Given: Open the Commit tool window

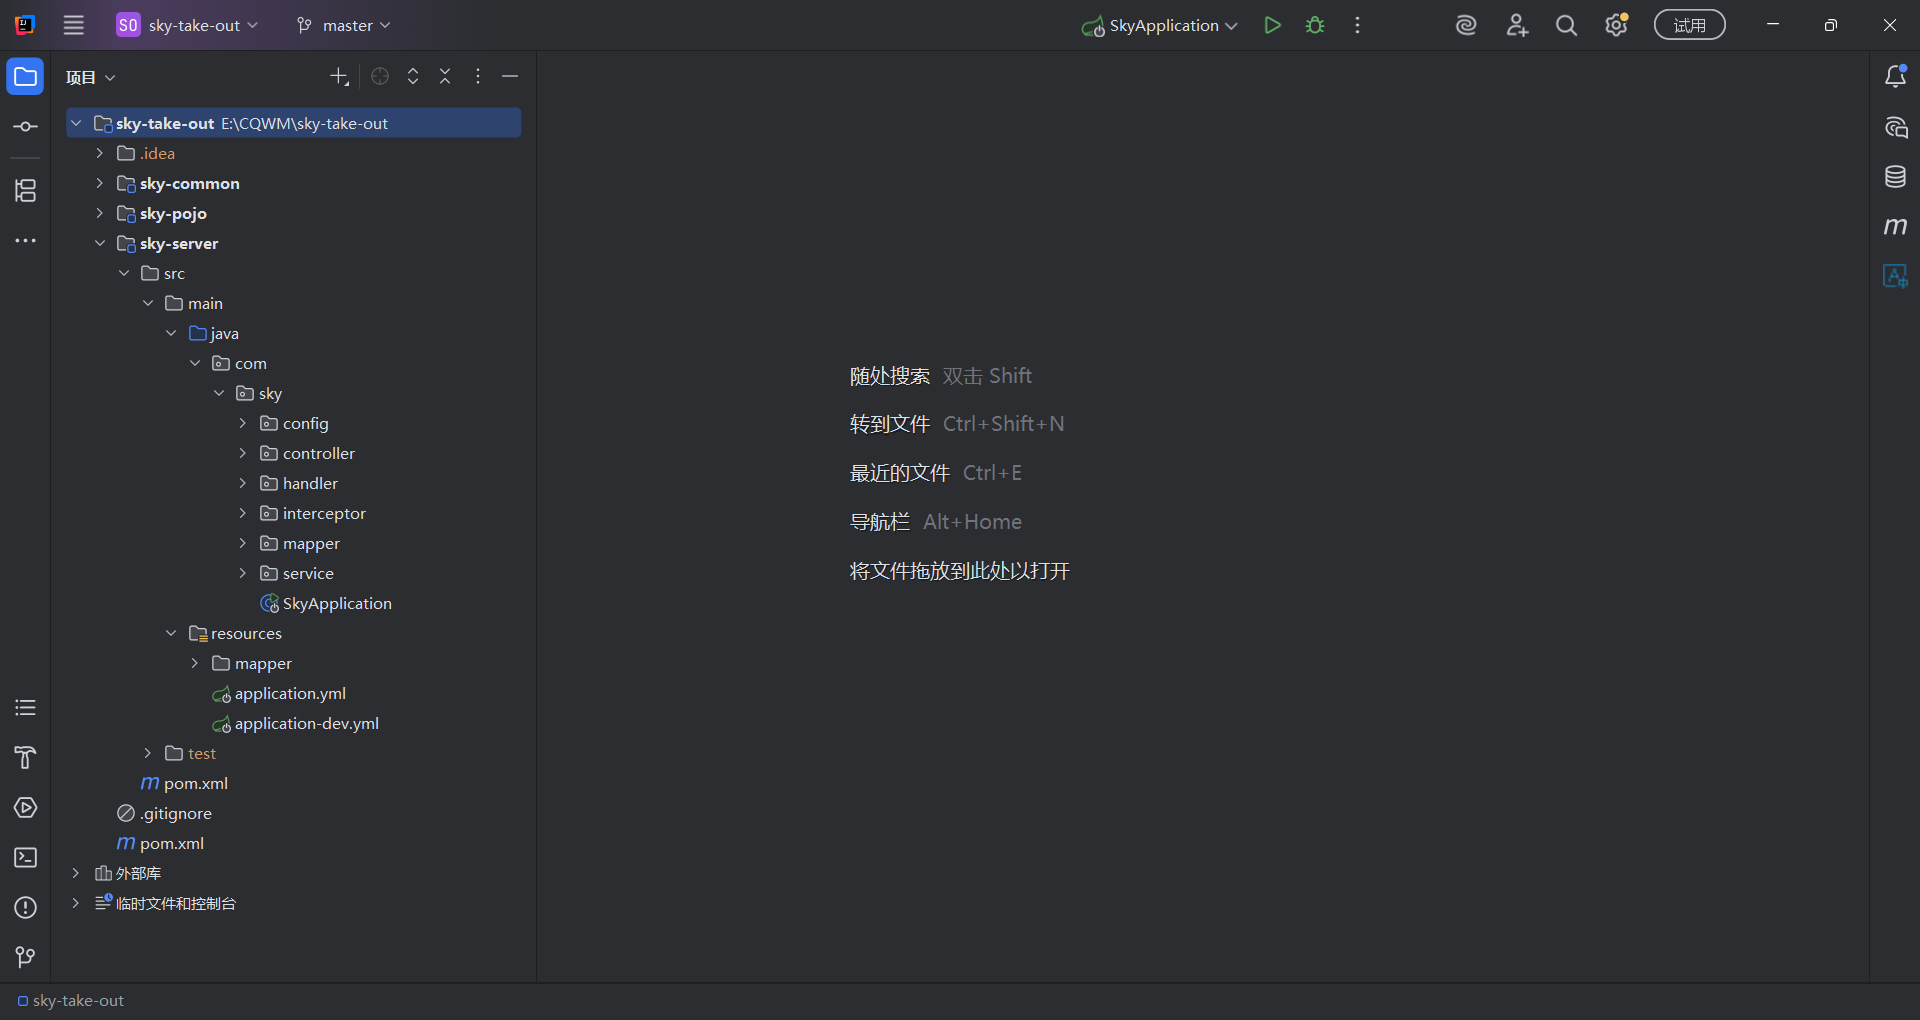Looking at the screenshot, I should click(x=25, y=127).
